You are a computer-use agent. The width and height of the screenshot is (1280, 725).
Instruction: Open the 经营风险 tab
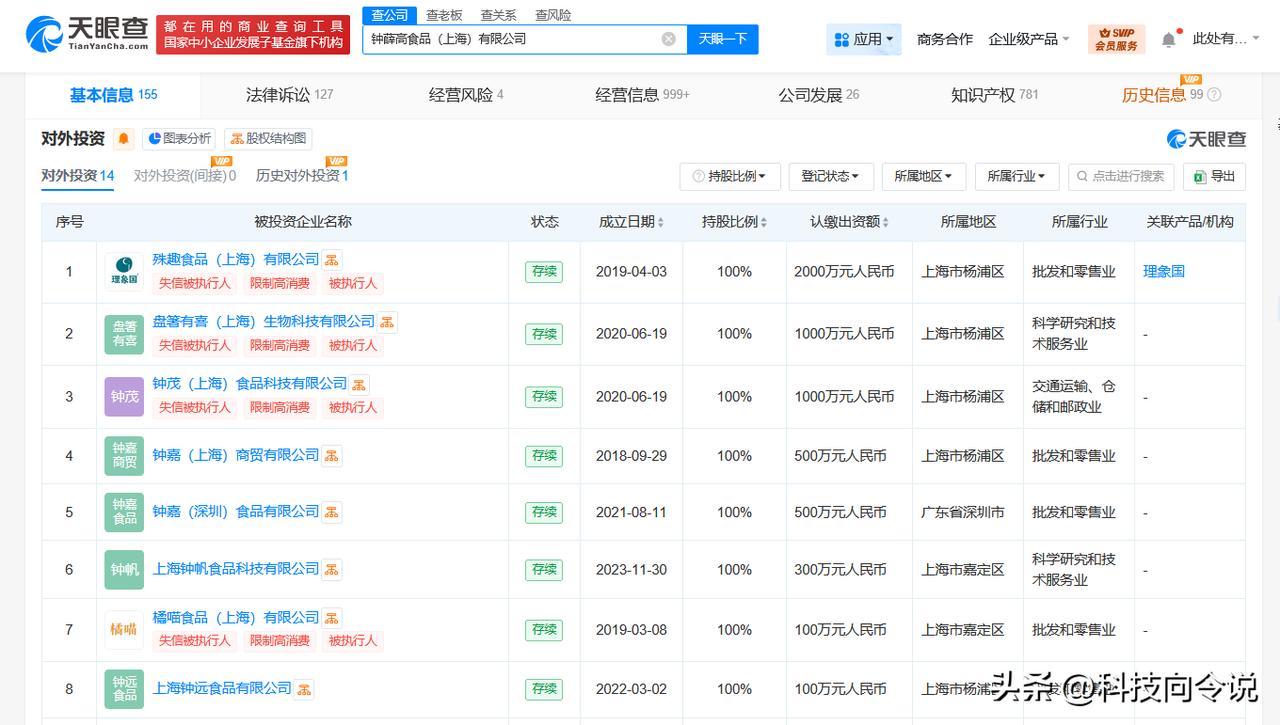[x=466, y=95]
